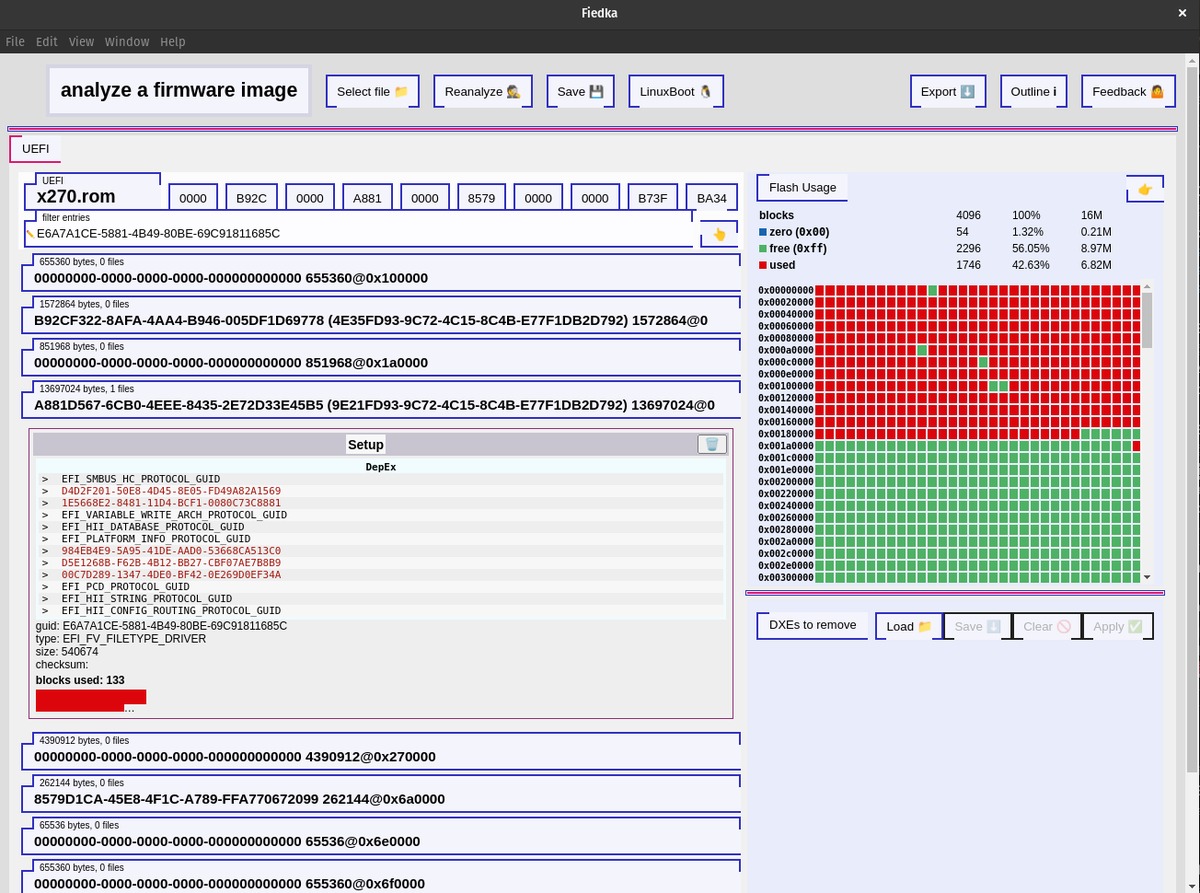Click the Flash Usage panel label
The width and height of the screenshot is (1200, 893).
pyautogui.click(x=802, y=187)
